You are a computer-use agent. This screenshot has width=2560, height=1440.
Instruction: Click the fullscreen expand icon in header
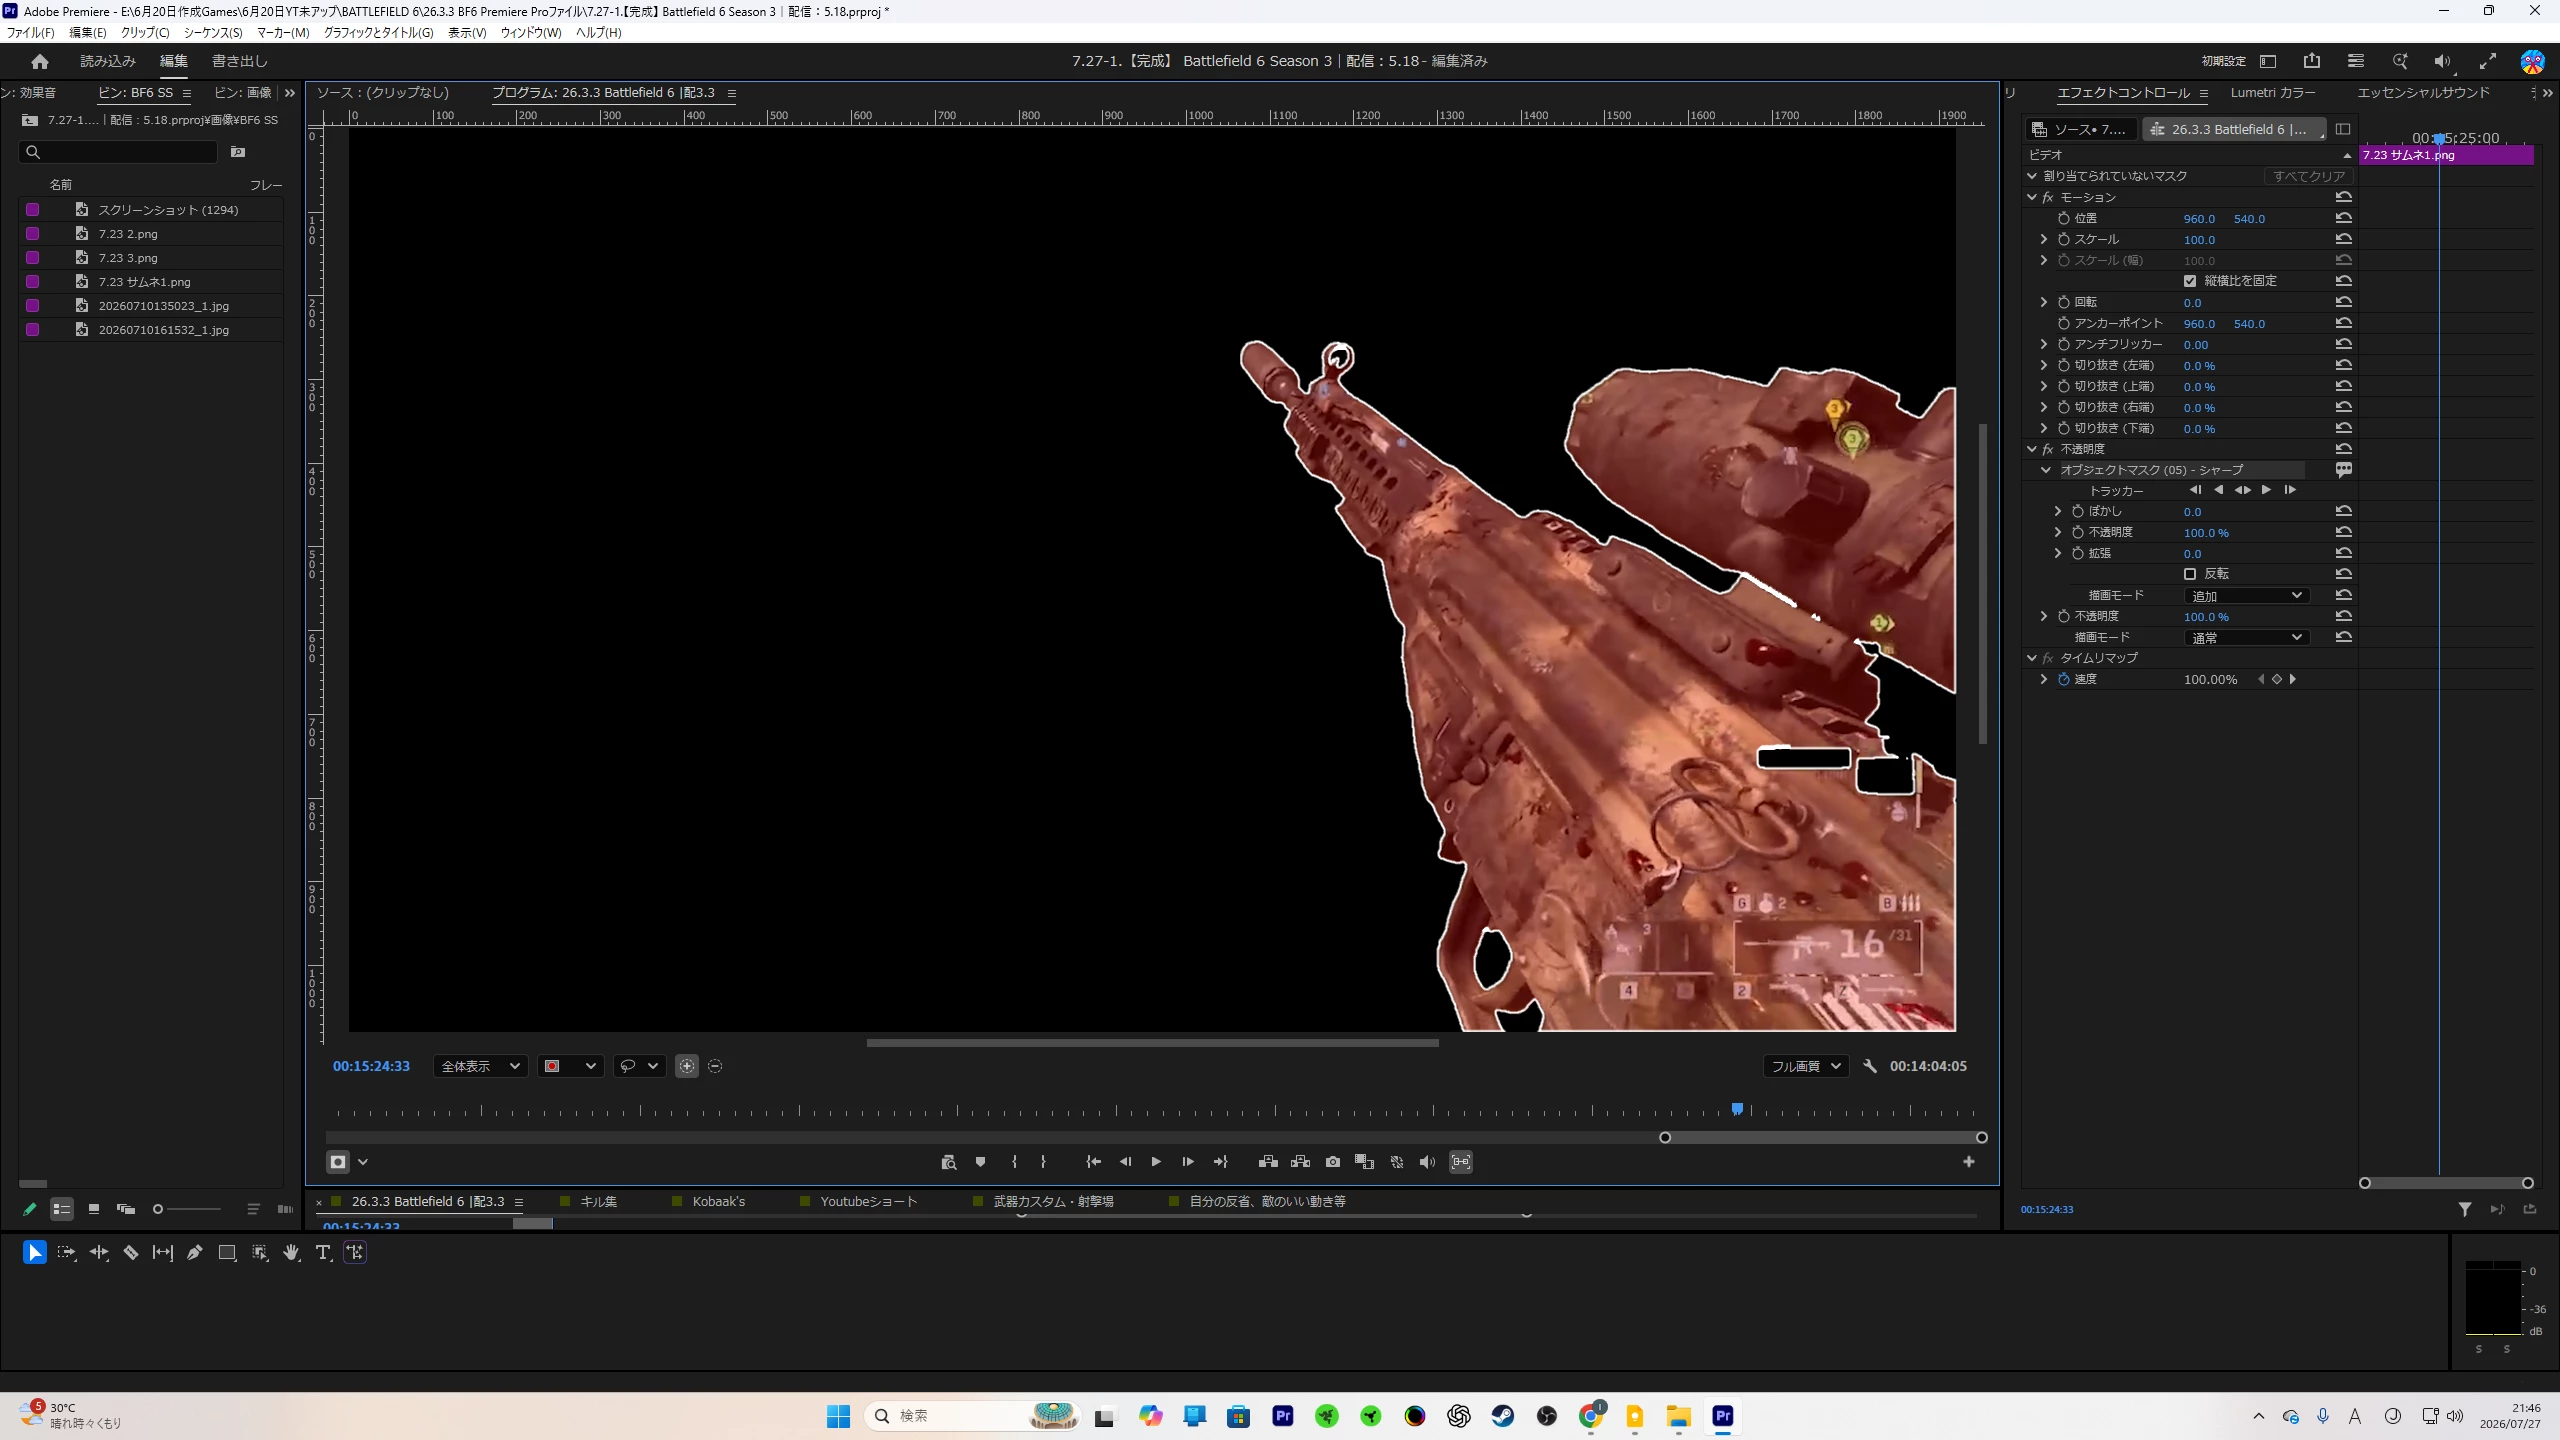2488,61
